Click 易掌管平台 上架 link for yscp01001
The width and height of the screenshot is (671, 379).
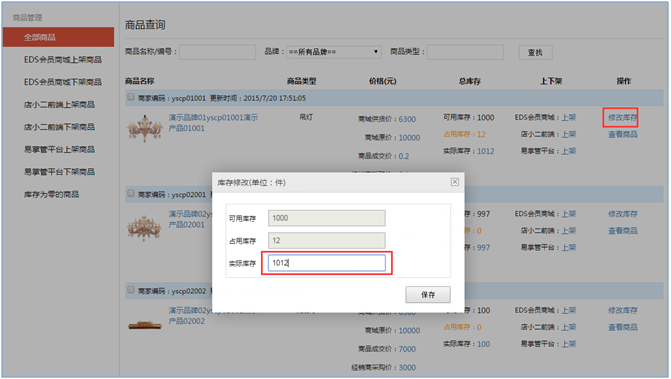(x=568, y=151)
